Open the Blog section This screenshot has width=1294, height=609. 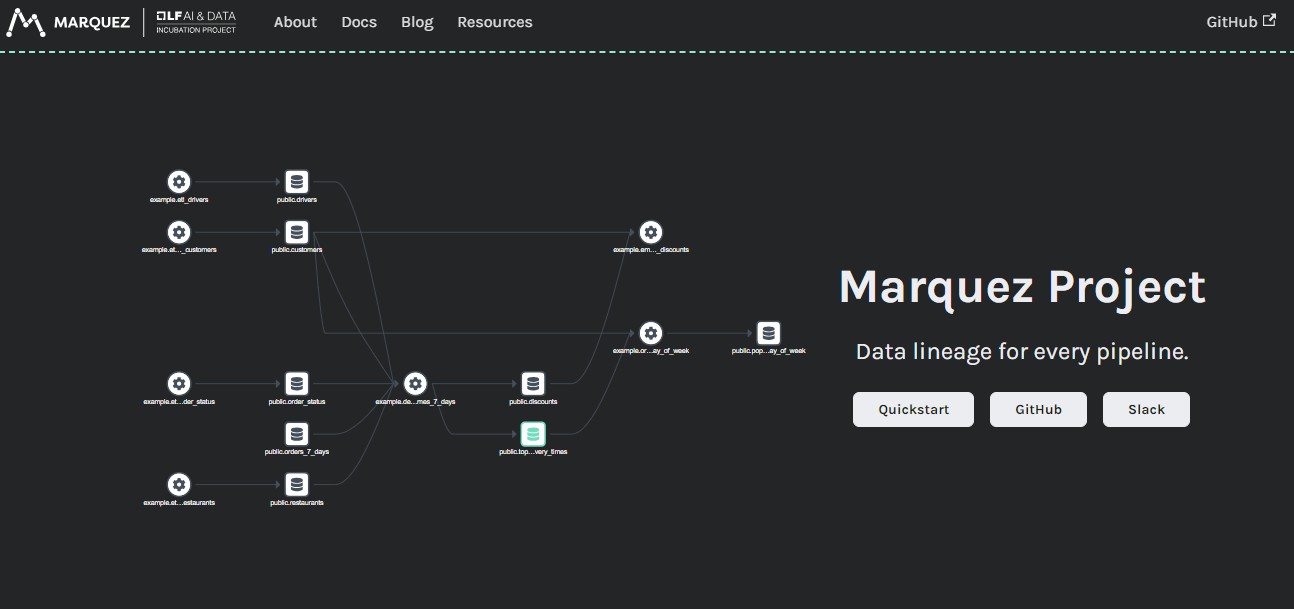point(417,22)
